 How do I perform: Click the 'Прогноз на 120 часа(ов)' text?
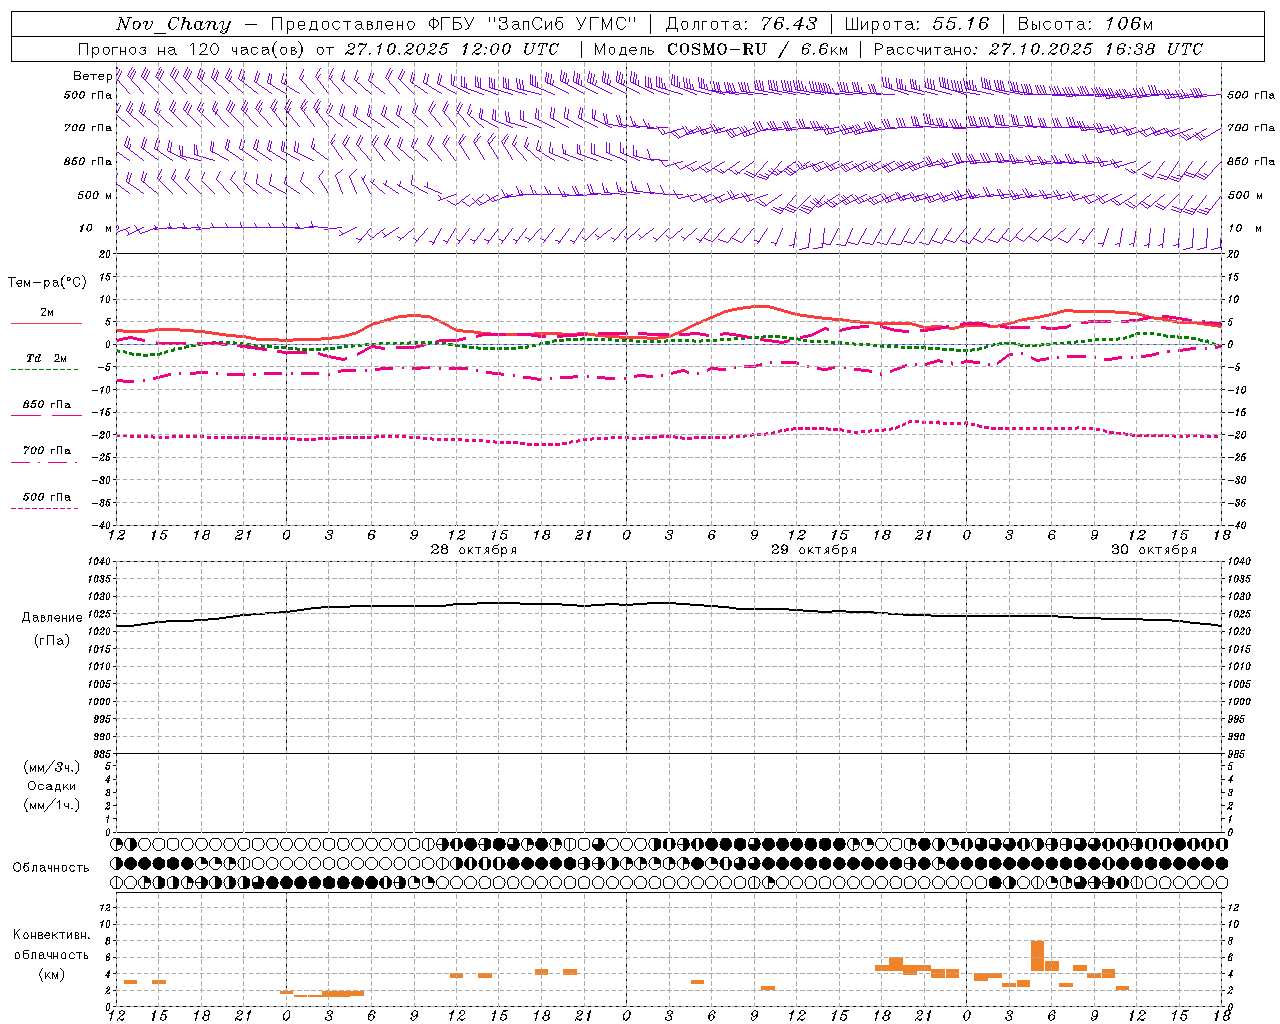[192, 49]
